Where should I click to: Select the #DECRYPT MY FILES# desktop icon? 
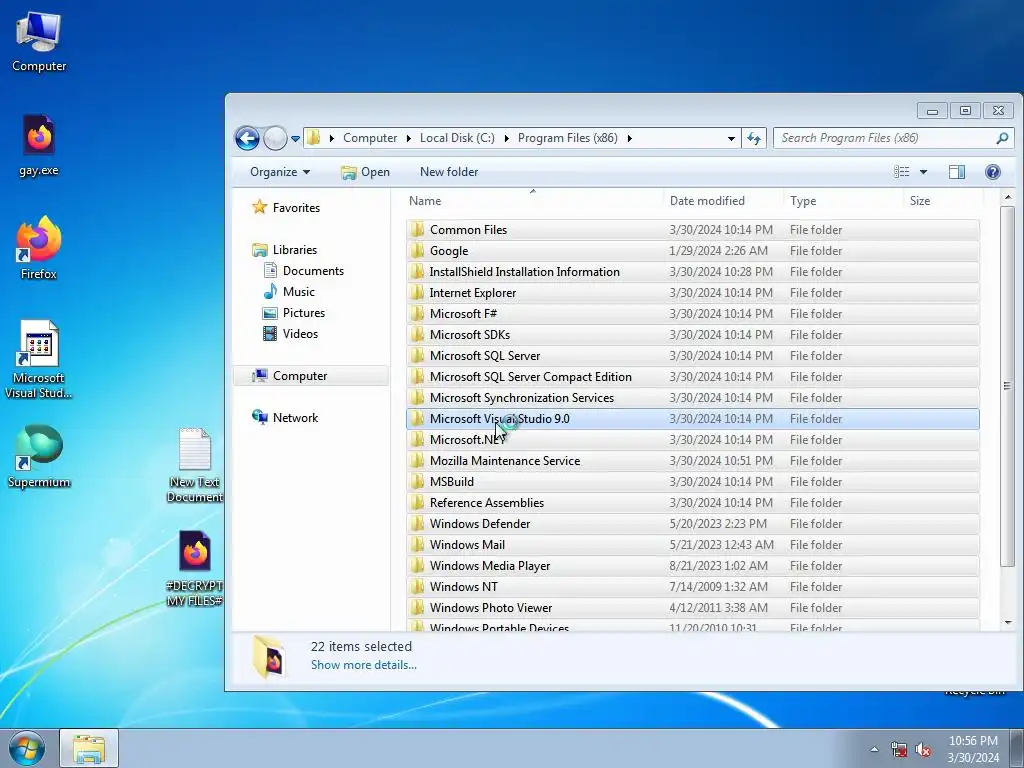(x=195, y=568)
